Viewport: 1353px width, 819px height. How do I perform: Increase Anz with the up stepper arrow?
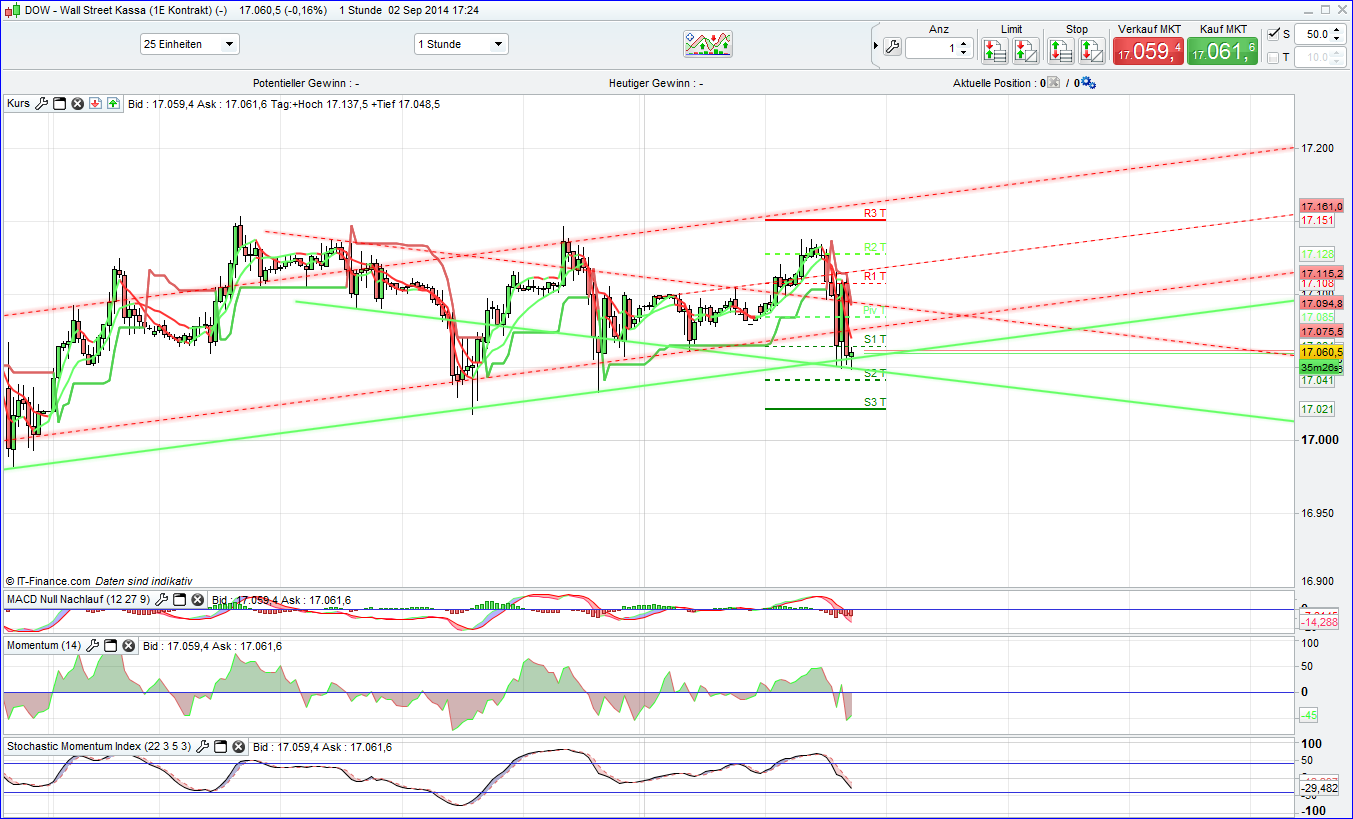pos(963,40)
